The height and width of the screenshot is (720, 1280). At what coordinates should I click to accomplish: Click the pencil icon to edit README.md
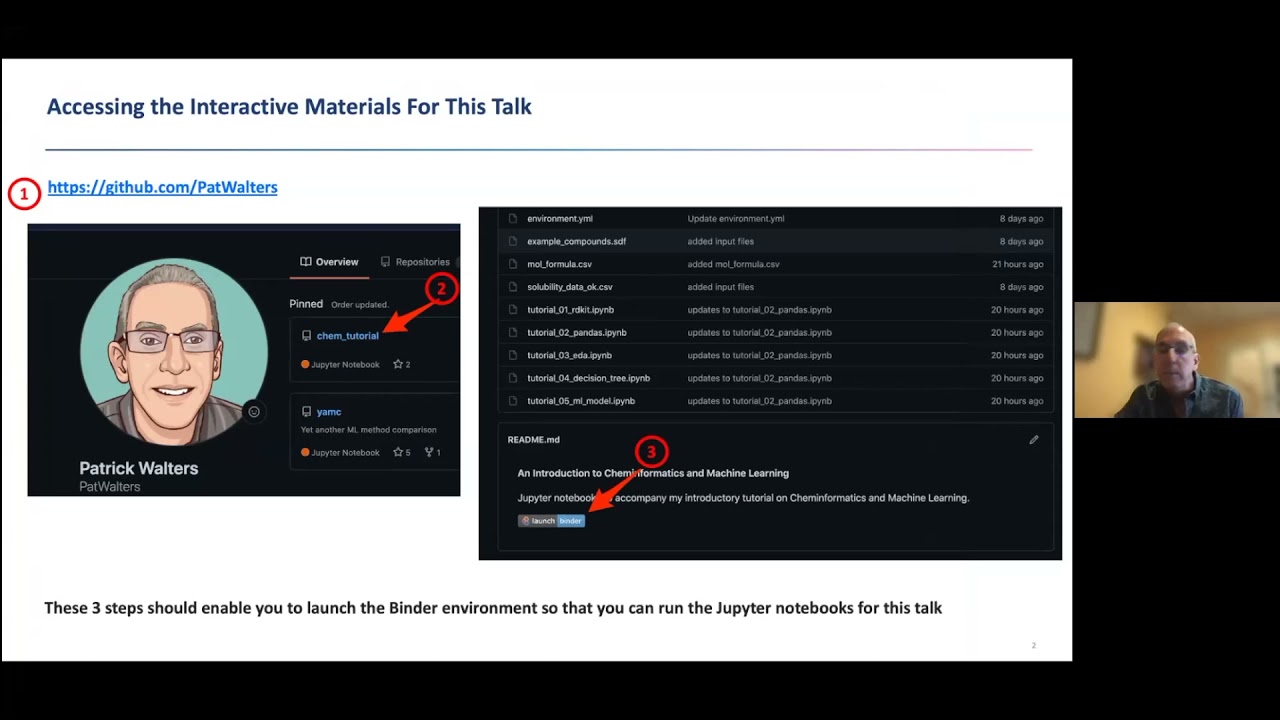[x=1034, y=440]
